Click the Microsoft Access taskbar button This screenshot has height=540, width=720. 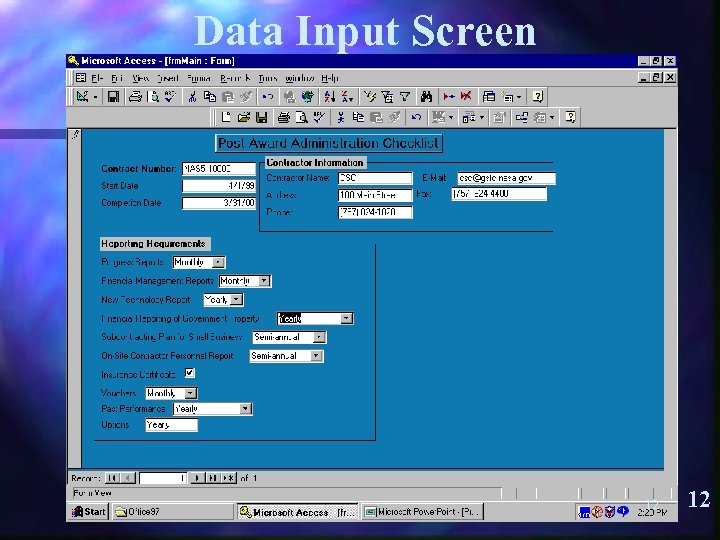[x=298, y=512]
